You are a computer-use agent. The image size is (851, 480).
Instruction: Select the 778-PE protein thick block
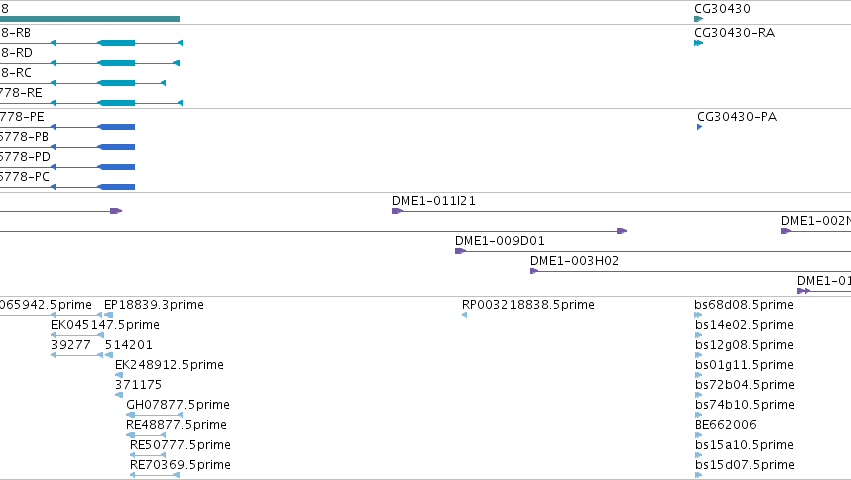click(x=116, y=127)
